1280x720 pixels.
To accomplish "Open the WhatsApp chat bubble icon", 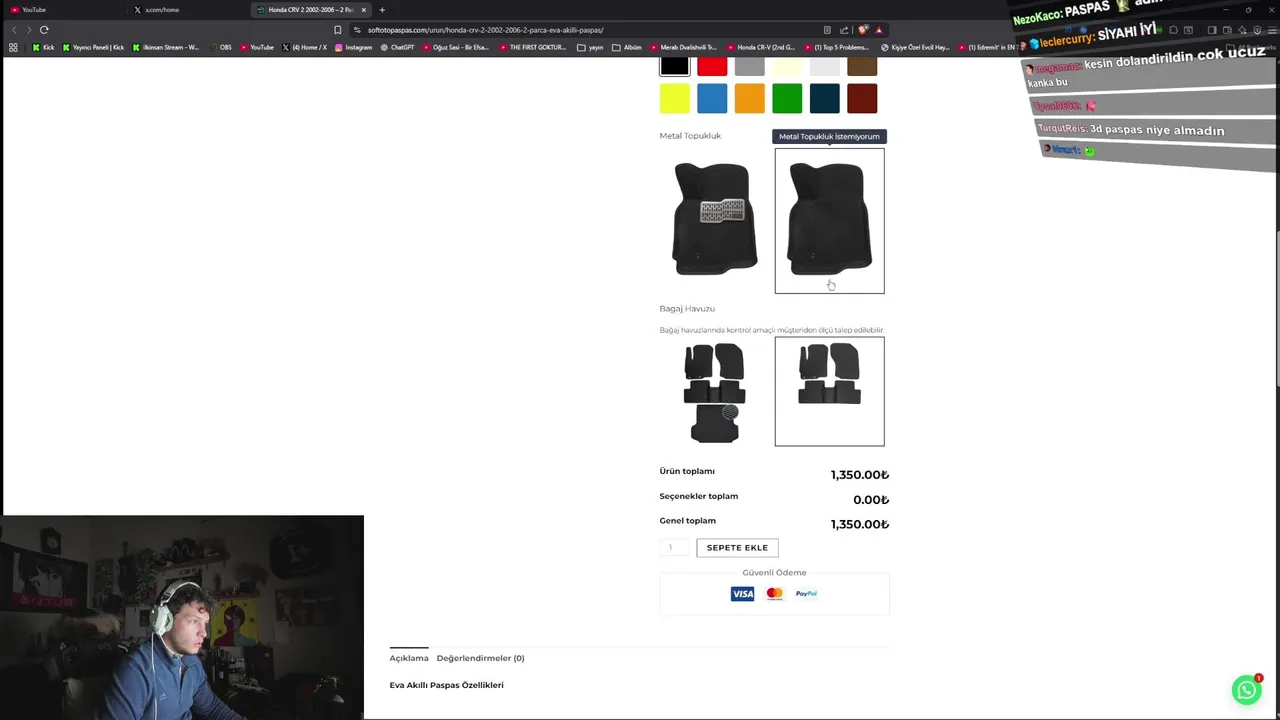I will [x=1246, y=690].
